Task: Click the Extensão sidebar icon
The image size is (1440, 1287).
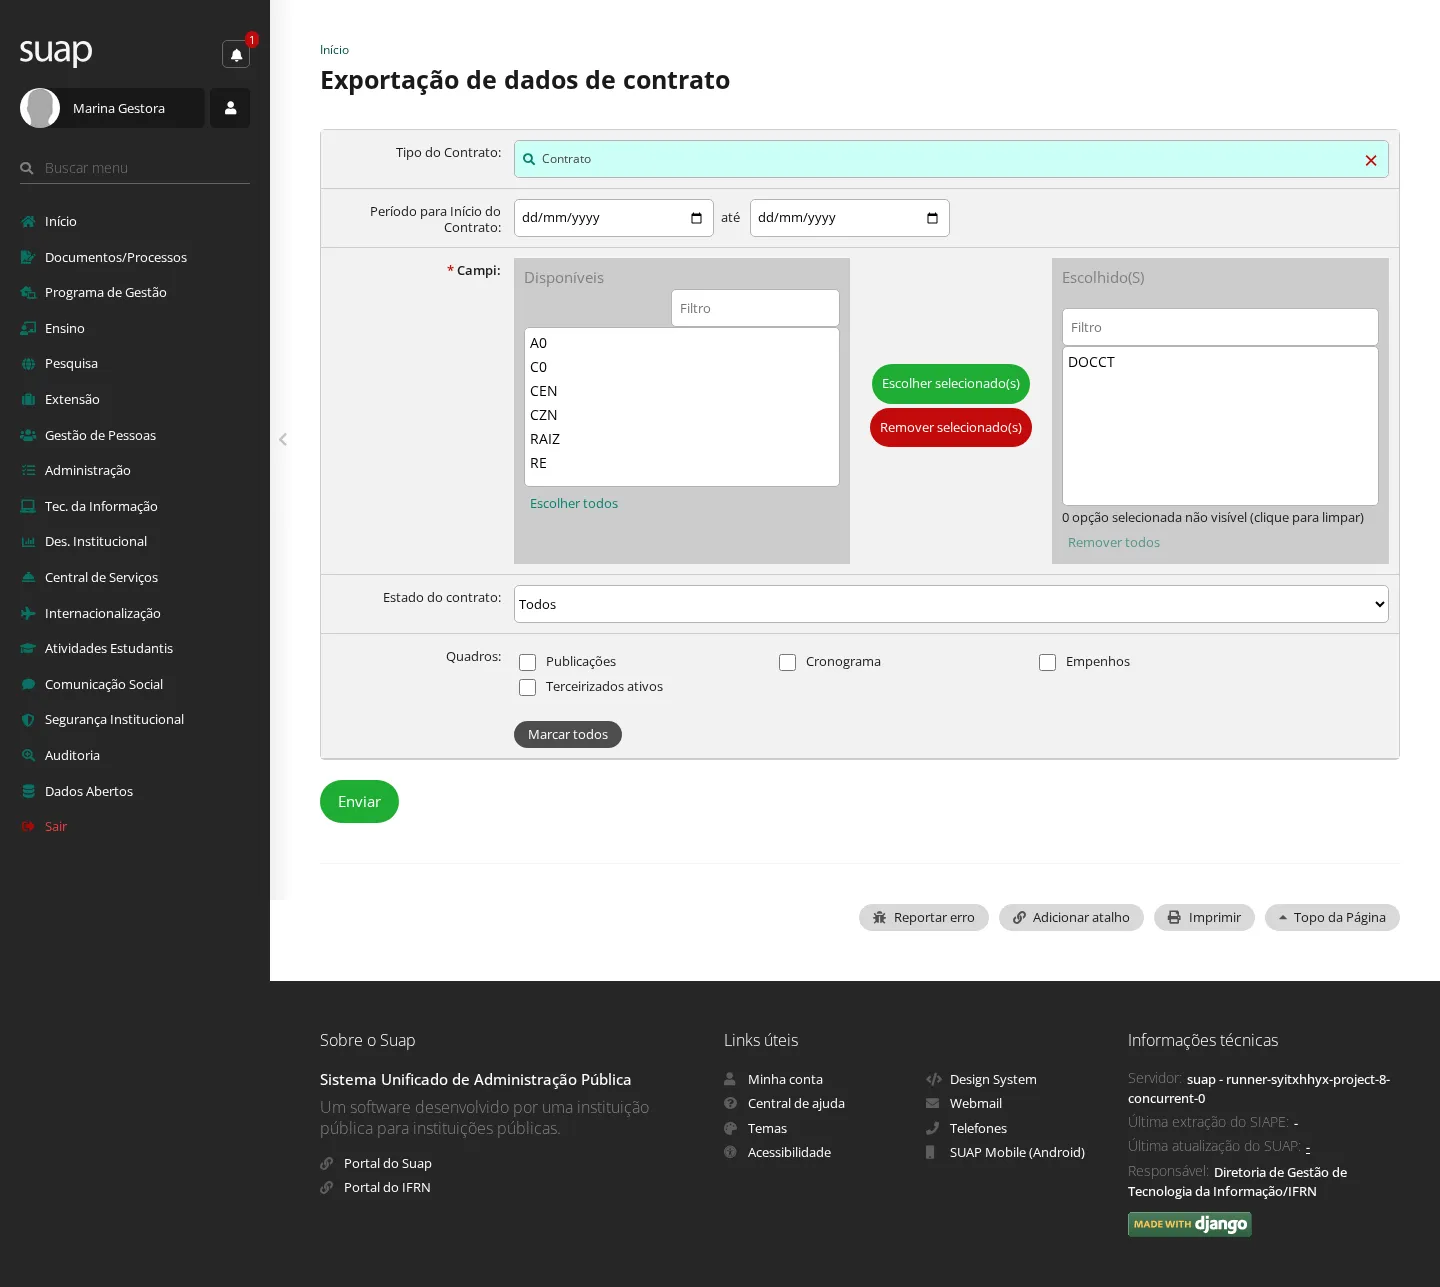Action: click(28, 399)
